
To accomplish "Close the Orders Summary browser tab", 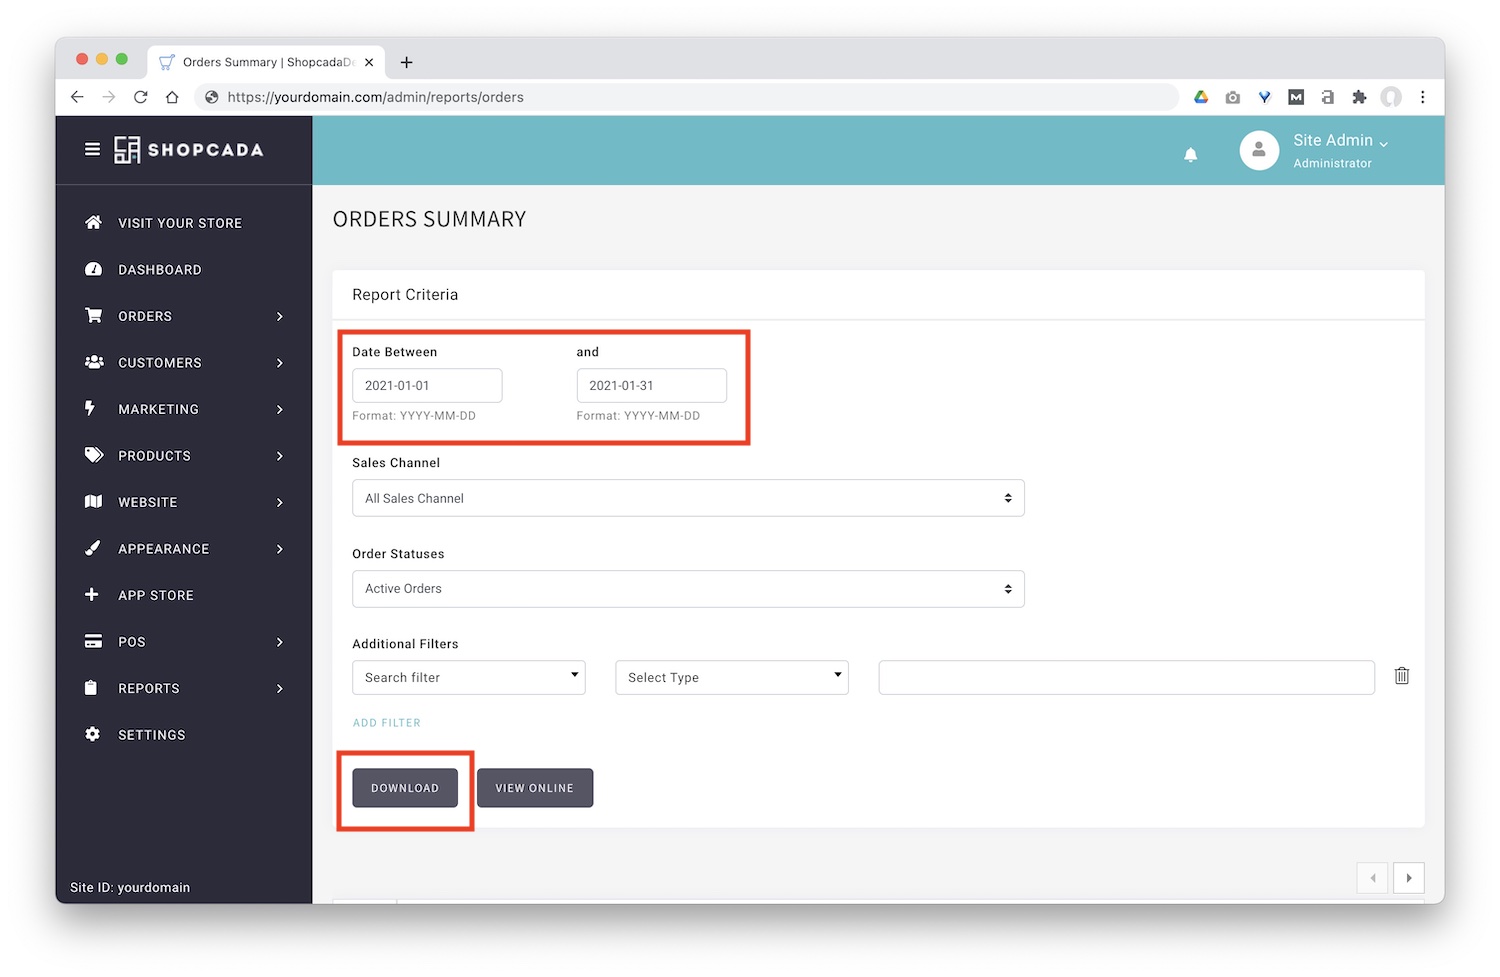I will [x=369, y=62].
